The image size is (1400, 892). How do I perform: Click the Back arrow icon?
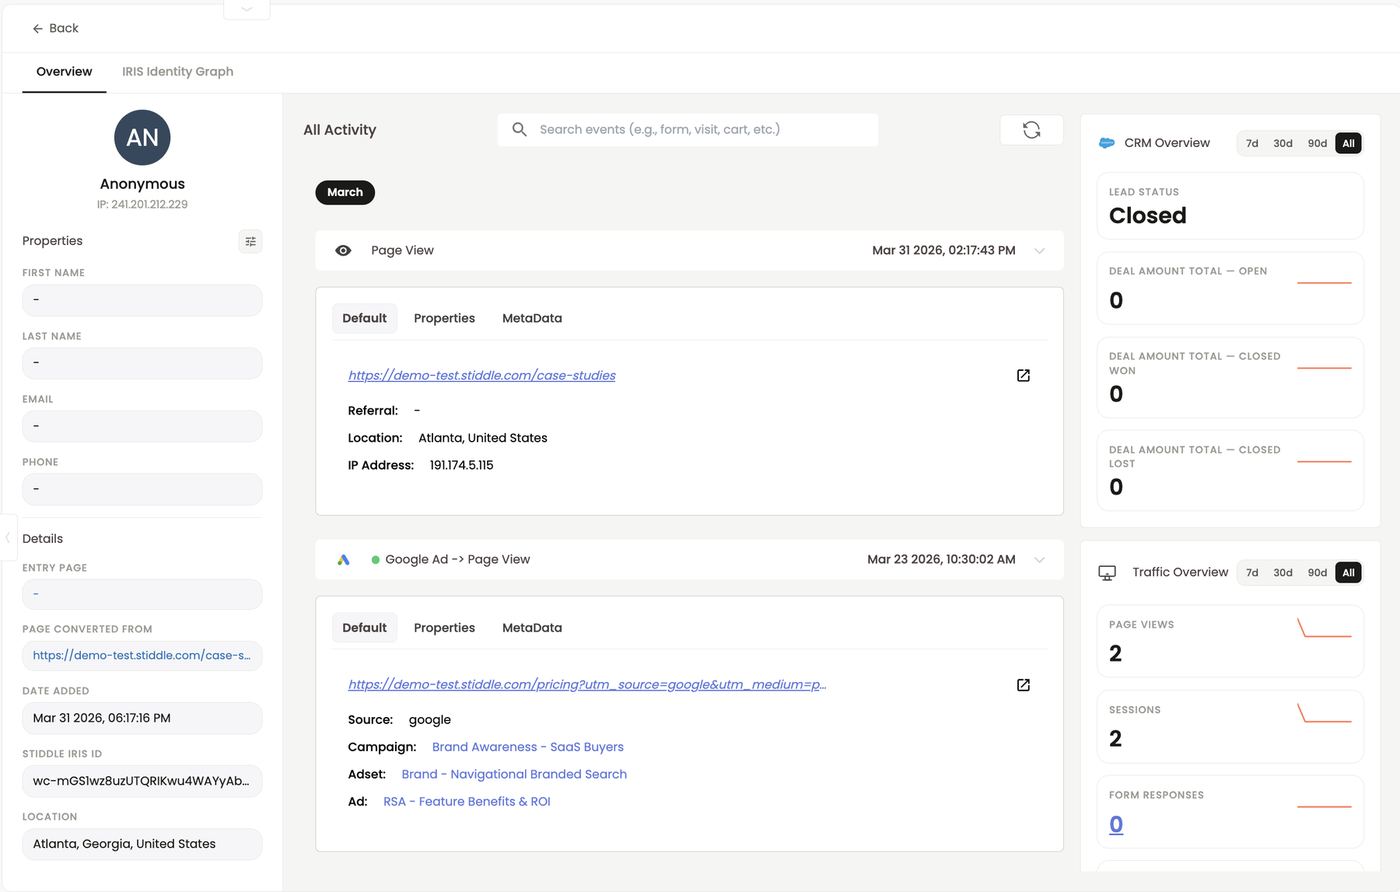tap(38, 29)
